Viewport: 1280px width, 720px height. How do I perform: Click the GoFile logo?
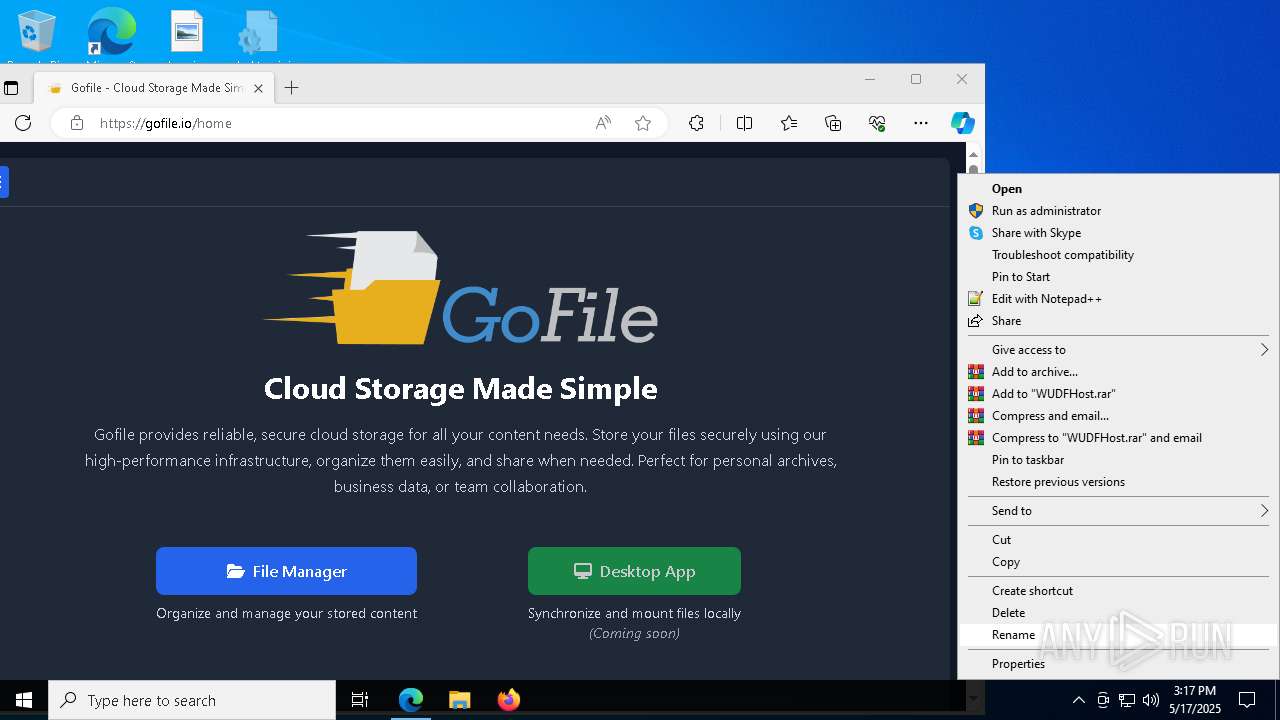460,288
